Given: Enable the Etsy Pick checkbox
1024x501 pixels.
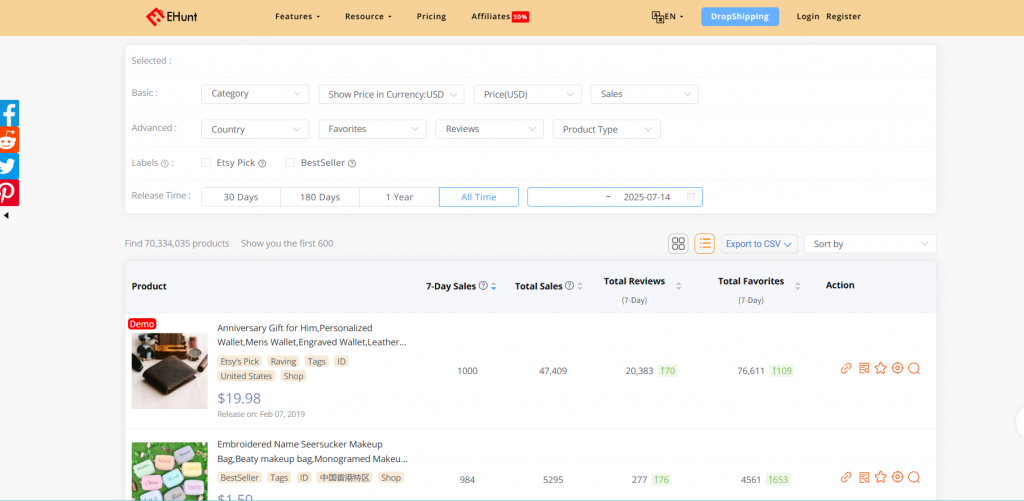Looking at the screenshot, I should (x=206, y=163).
